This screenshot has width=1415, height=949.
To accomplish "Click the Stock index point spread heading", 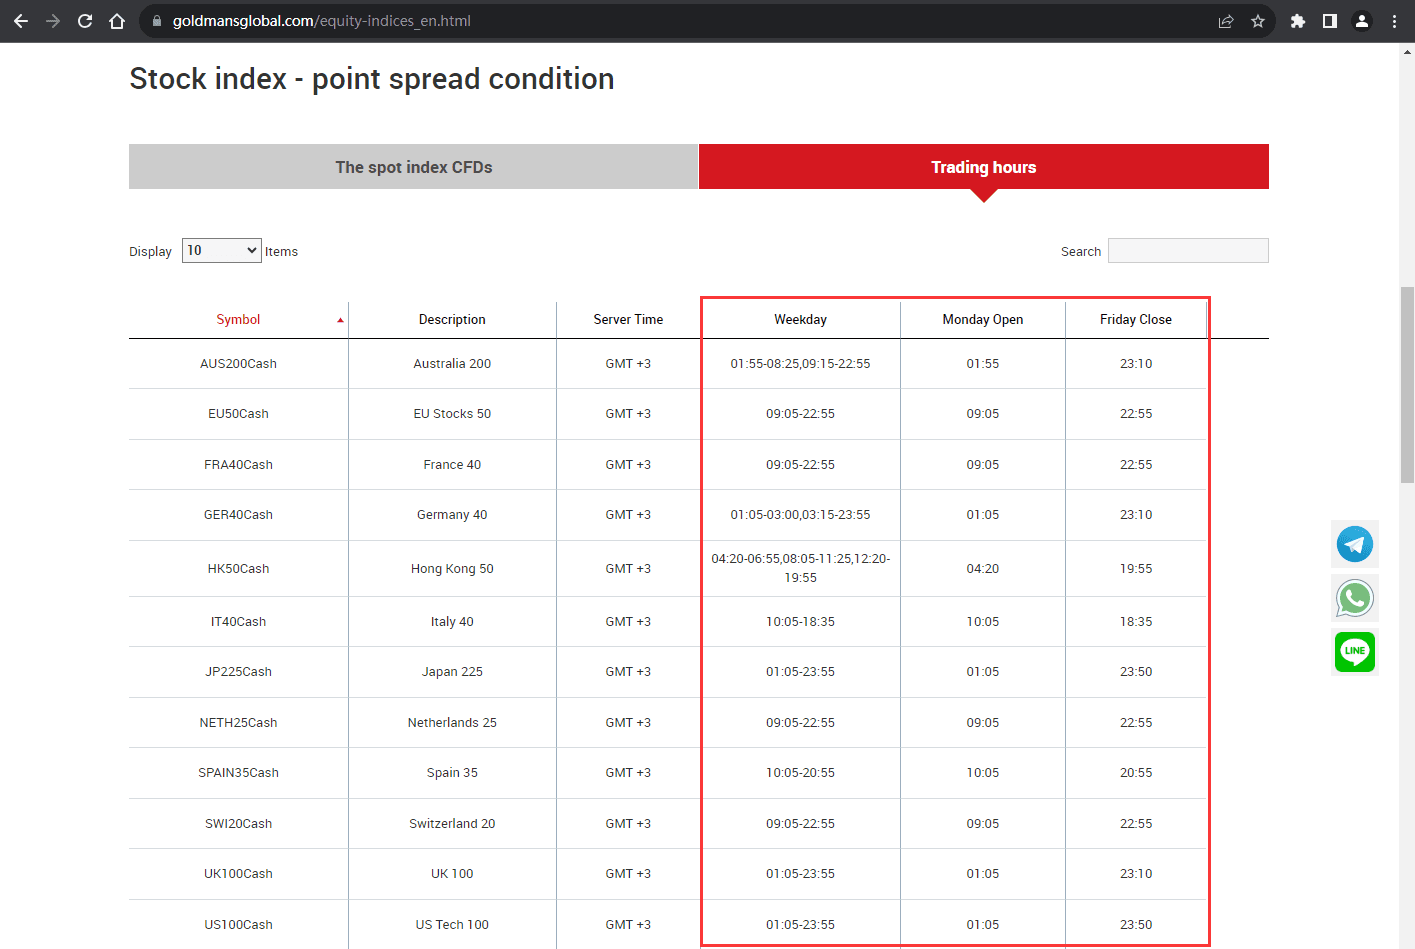I will coord(372,79).
